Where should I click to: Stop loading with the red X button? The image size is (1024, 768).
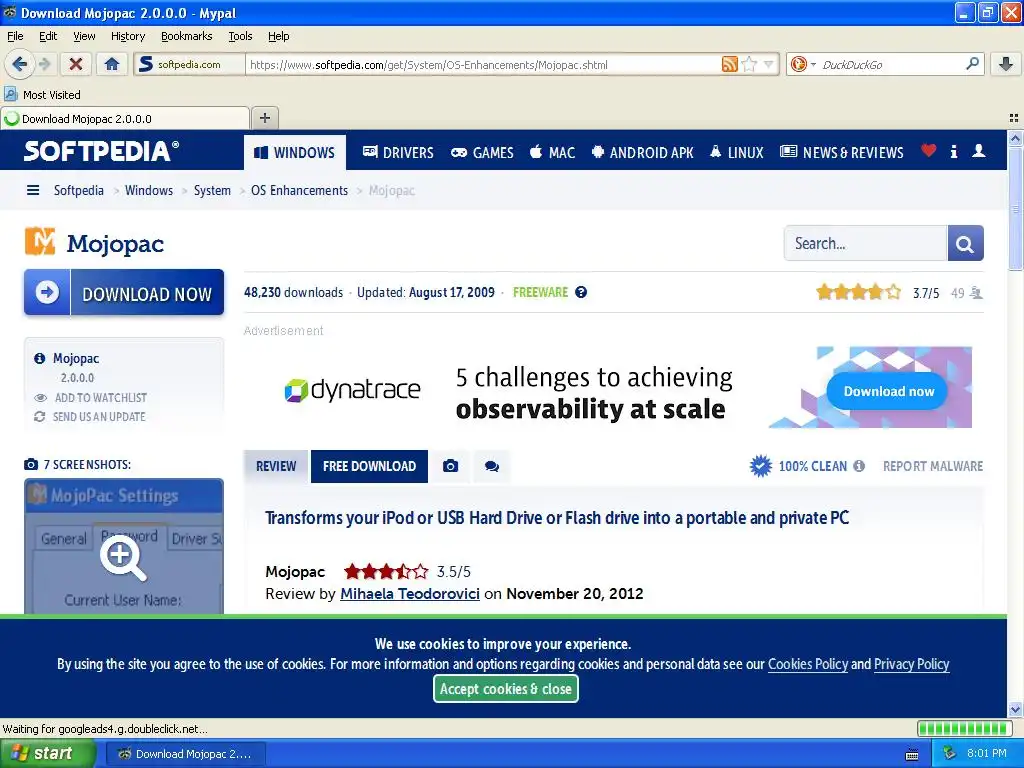tap(76, 64)
